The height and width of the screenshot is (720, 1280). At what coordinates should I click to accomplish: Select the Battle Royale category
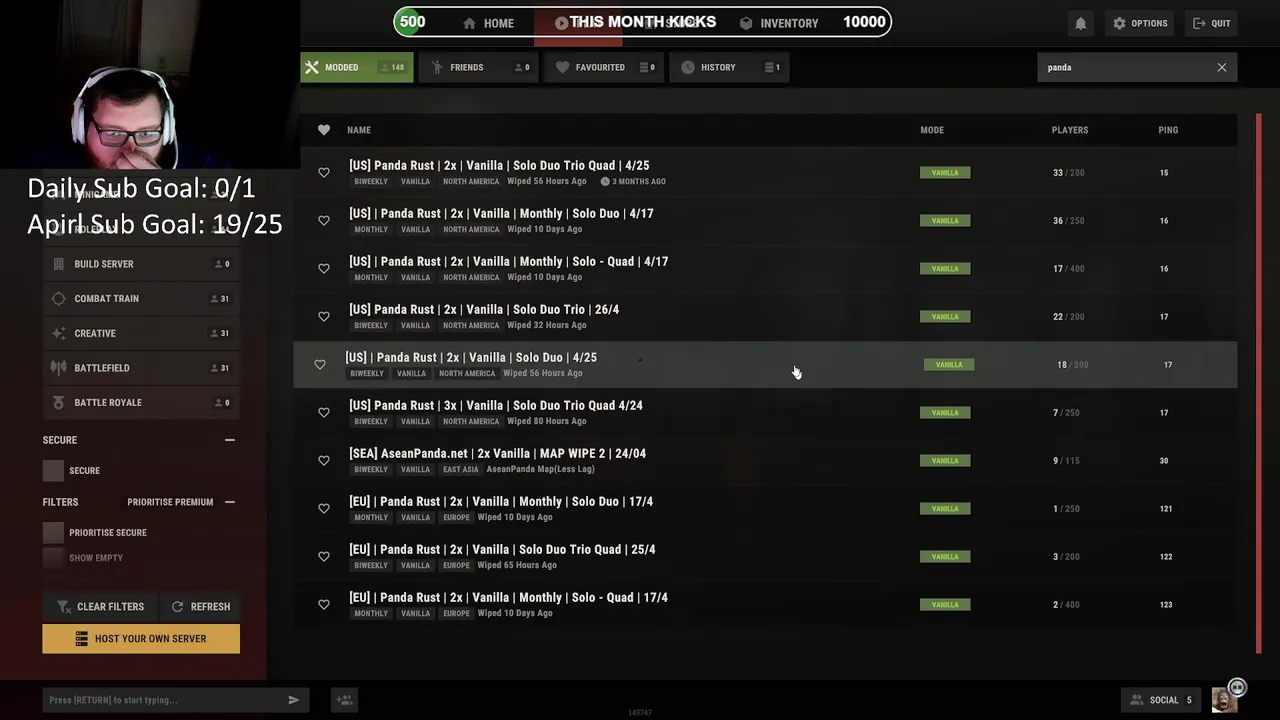141,403
